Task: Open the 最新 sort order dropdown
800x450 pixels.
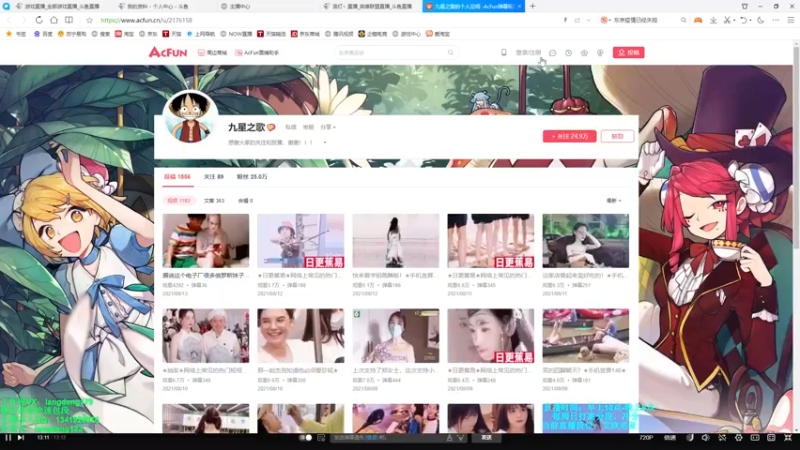Action: click(x=614, y=201)
